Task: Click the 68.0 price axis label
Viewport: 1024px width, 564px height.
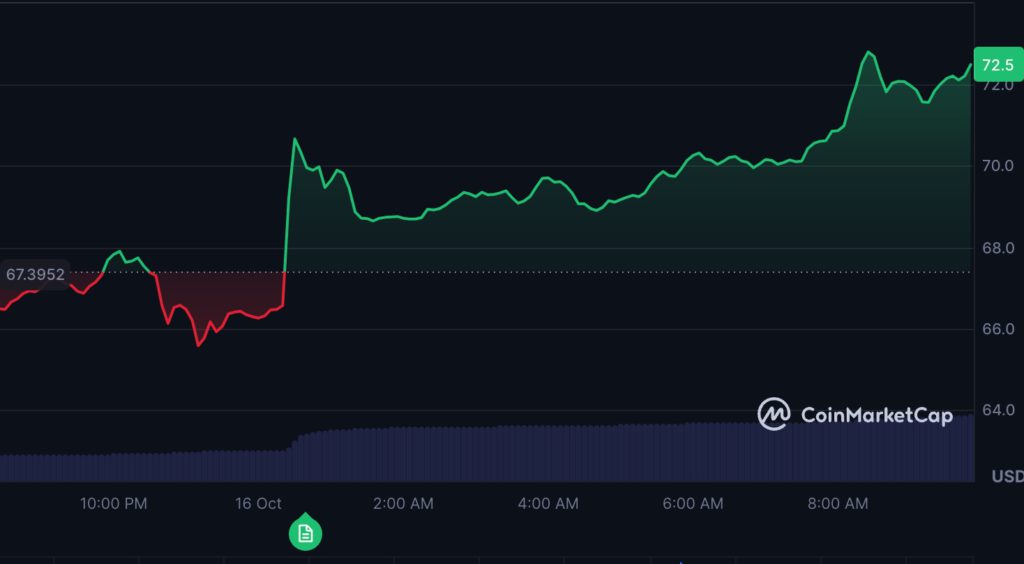Action: click(997, 248)
